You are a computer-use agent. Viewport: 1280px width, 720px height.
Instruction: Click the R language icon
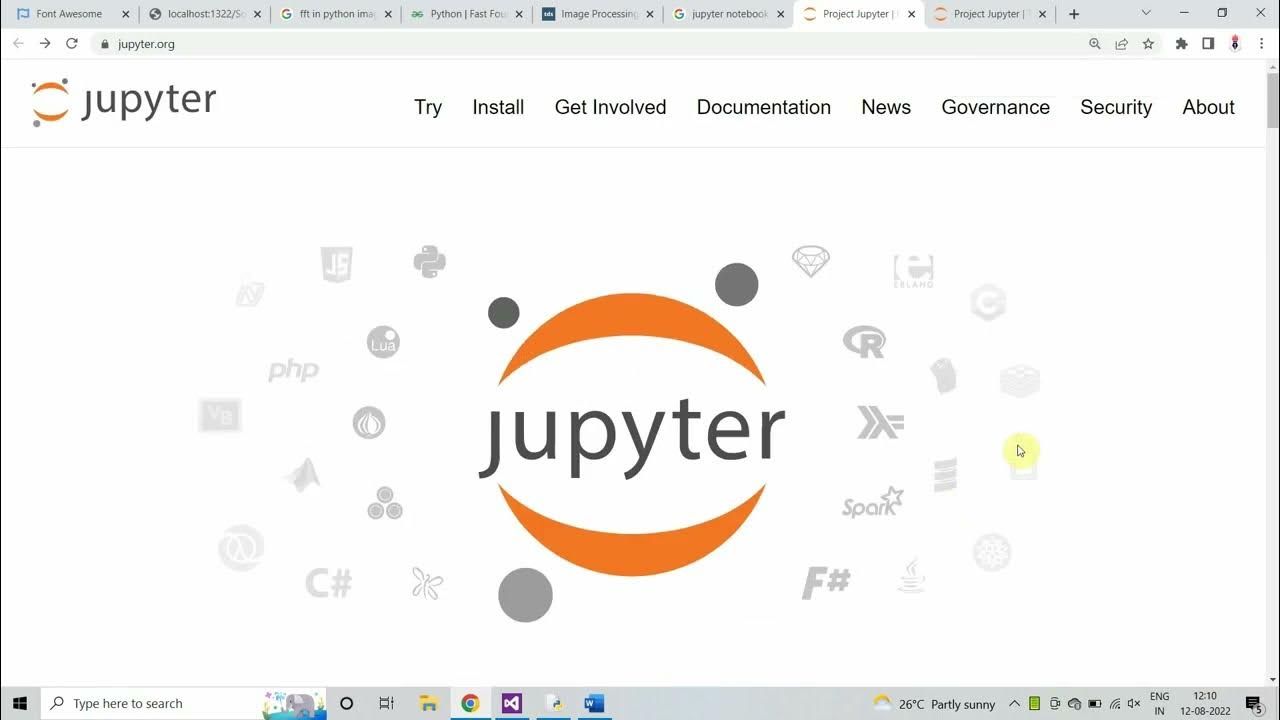pyautogui.click(x=864, y=342)
